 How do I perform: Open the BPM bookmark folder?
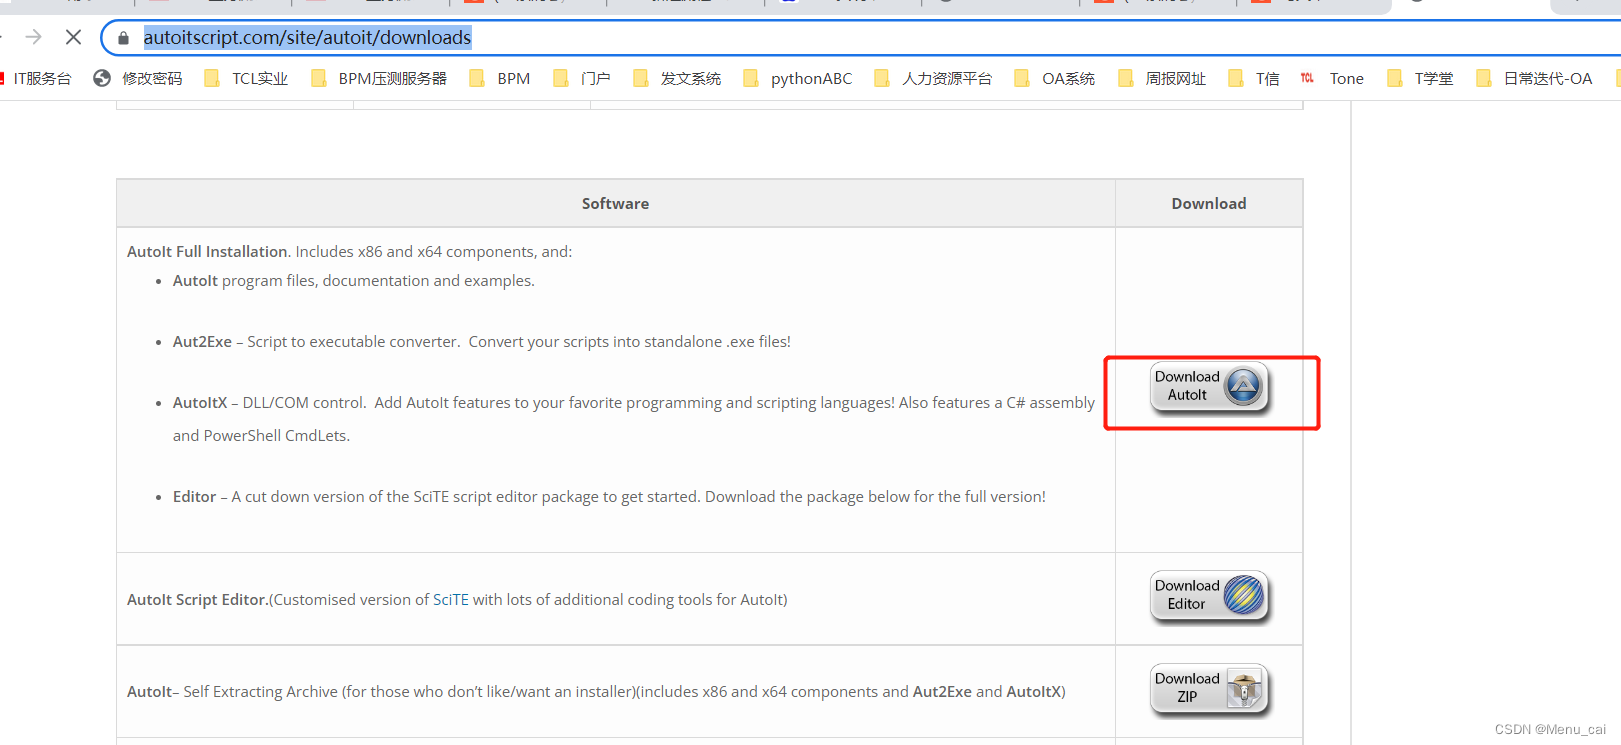pyautogui.click(x=500, y=79)
